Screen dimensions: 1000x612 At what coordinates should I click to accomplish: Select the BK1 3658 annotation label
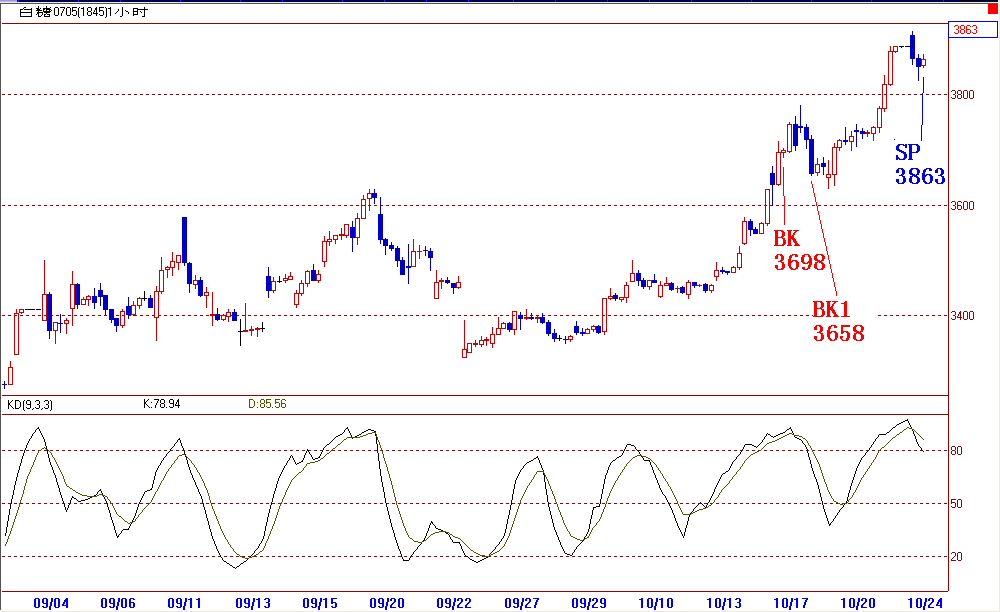tap(837, 321)
